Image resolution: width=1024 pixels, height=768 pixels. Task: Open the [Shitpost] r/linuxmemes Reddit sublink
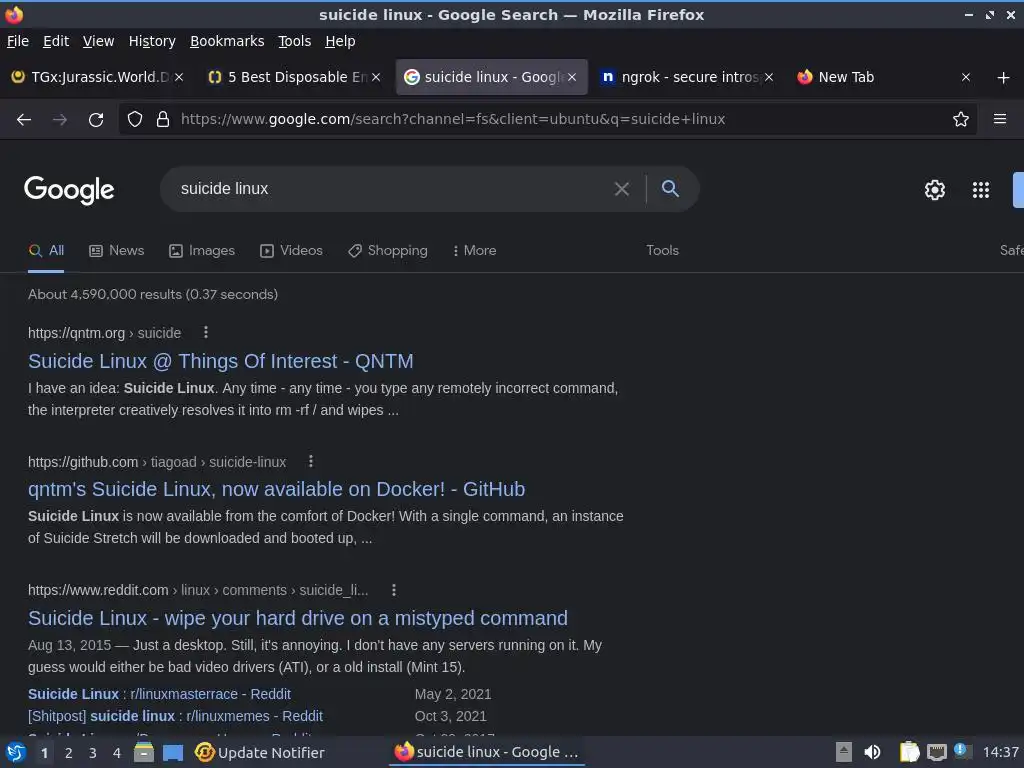point(175,716)
